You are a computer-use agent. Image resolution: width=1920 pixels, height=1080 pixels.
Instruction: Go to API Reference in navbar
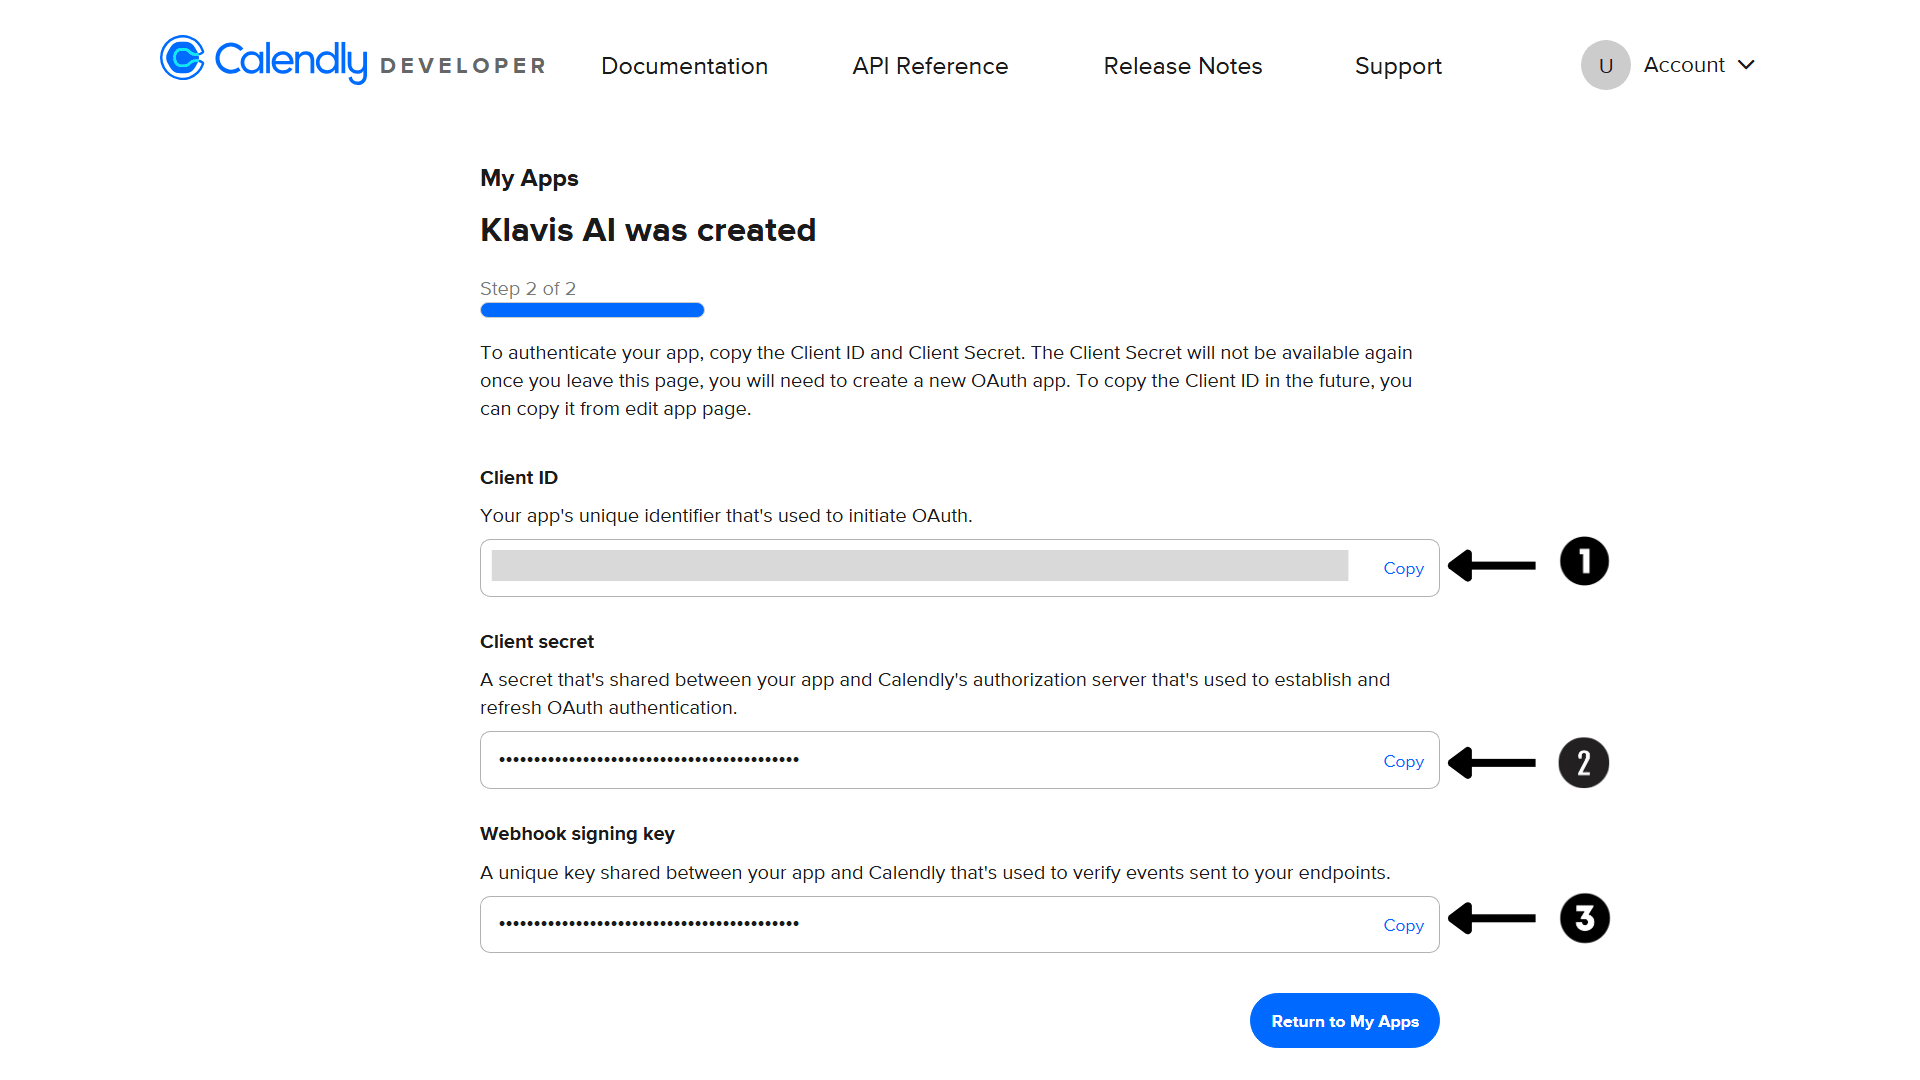(930, 66)
